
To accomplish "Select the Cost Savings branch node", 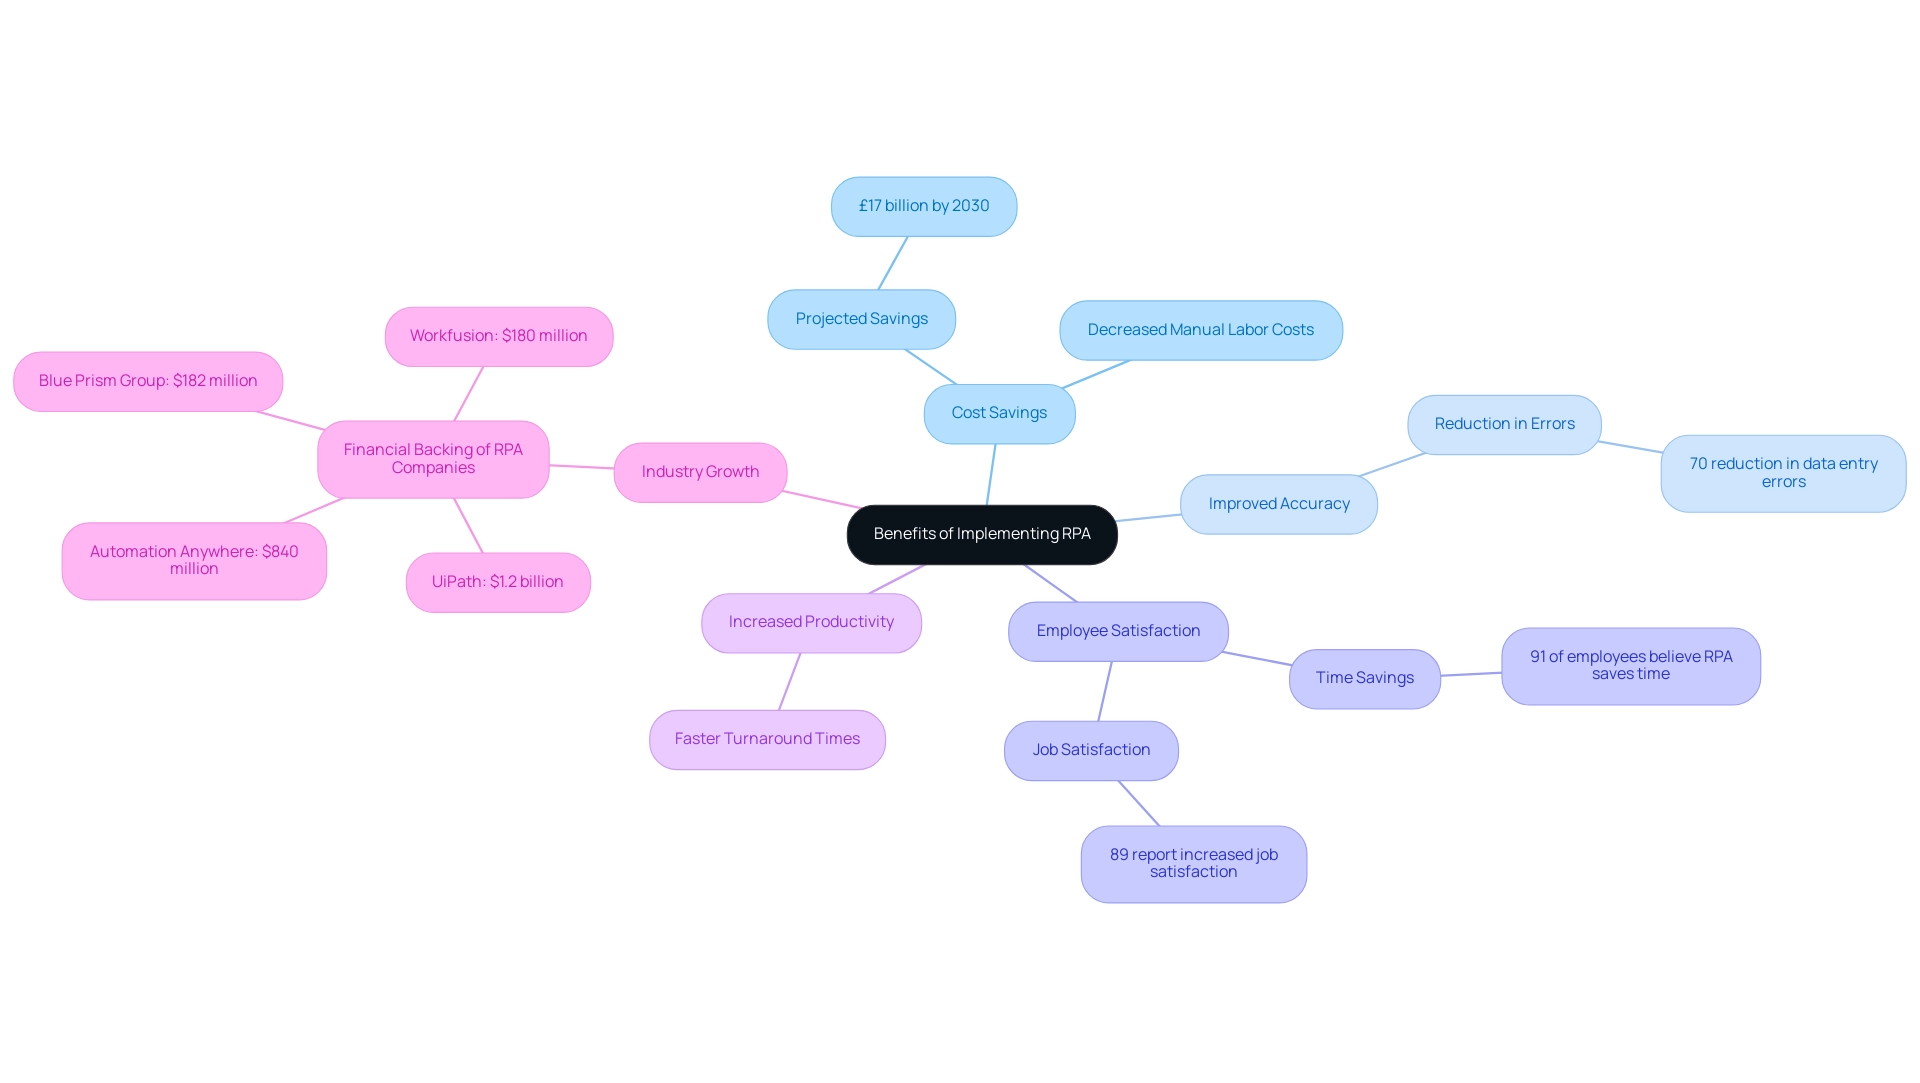I will [x=998, y=410].
